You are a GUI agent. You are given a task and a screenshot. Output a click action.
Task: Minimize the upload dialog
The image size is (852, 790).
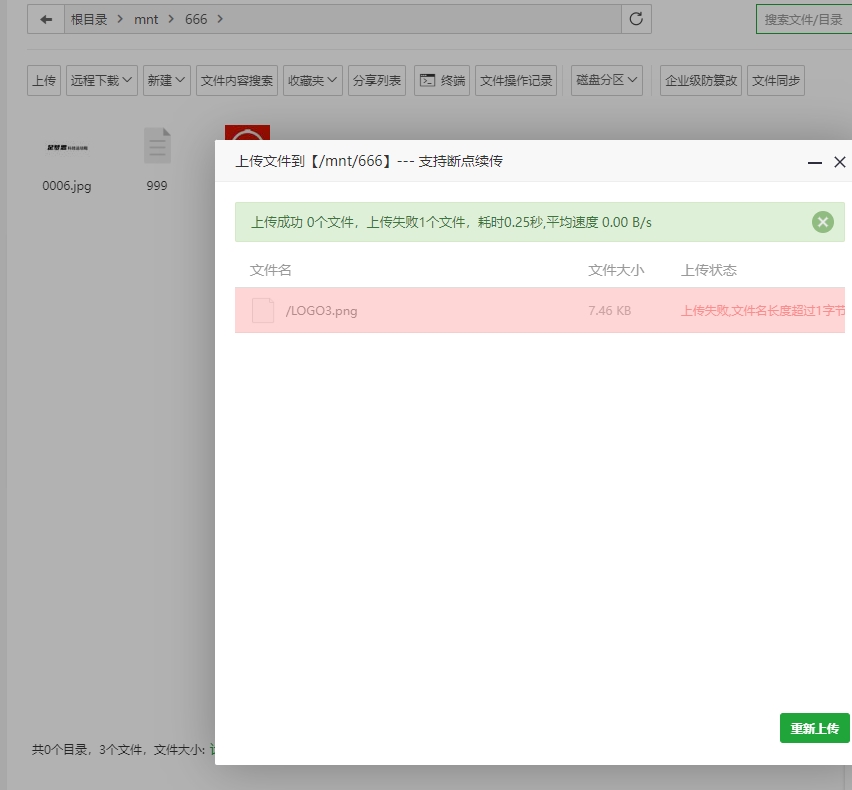click(816, 161)
